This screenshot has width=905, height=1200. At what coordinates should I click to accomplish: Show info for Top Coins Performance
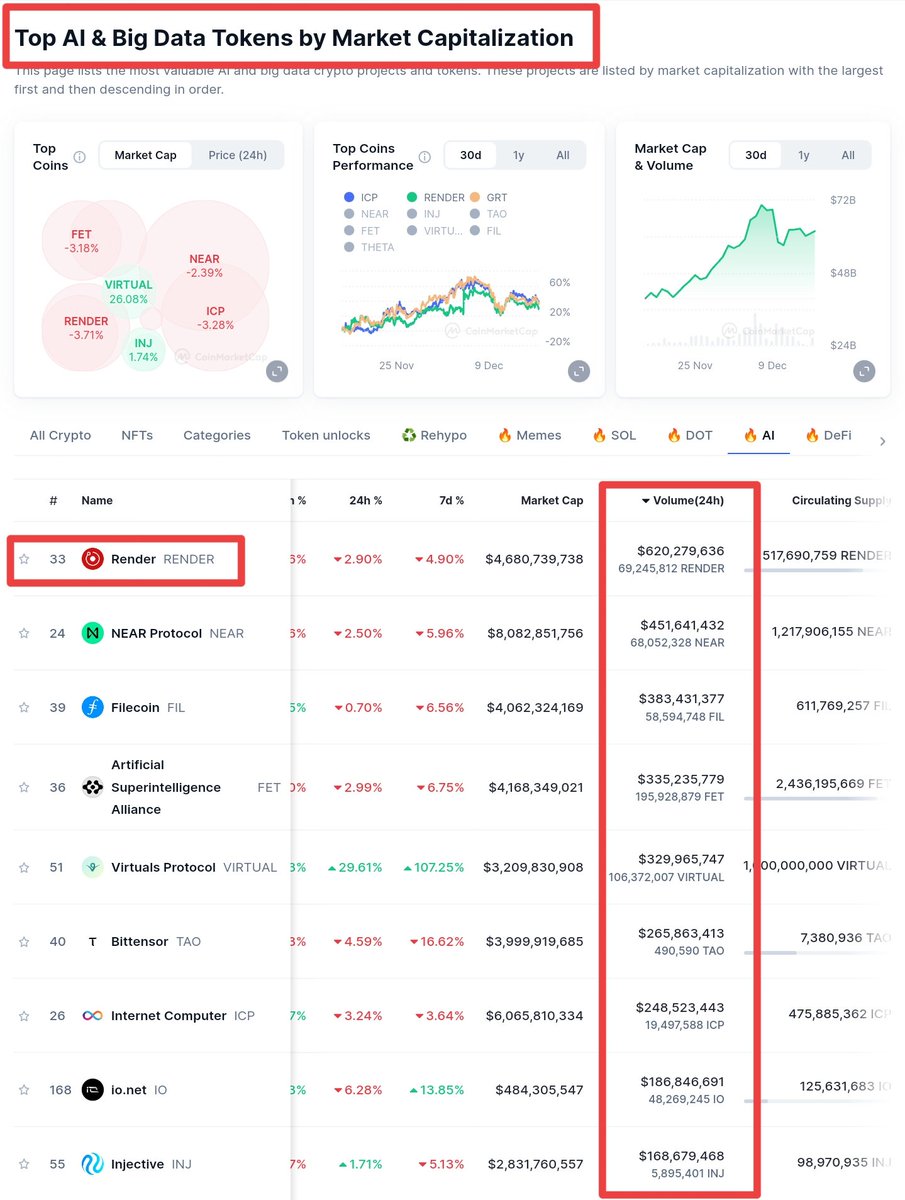[424, 157]
